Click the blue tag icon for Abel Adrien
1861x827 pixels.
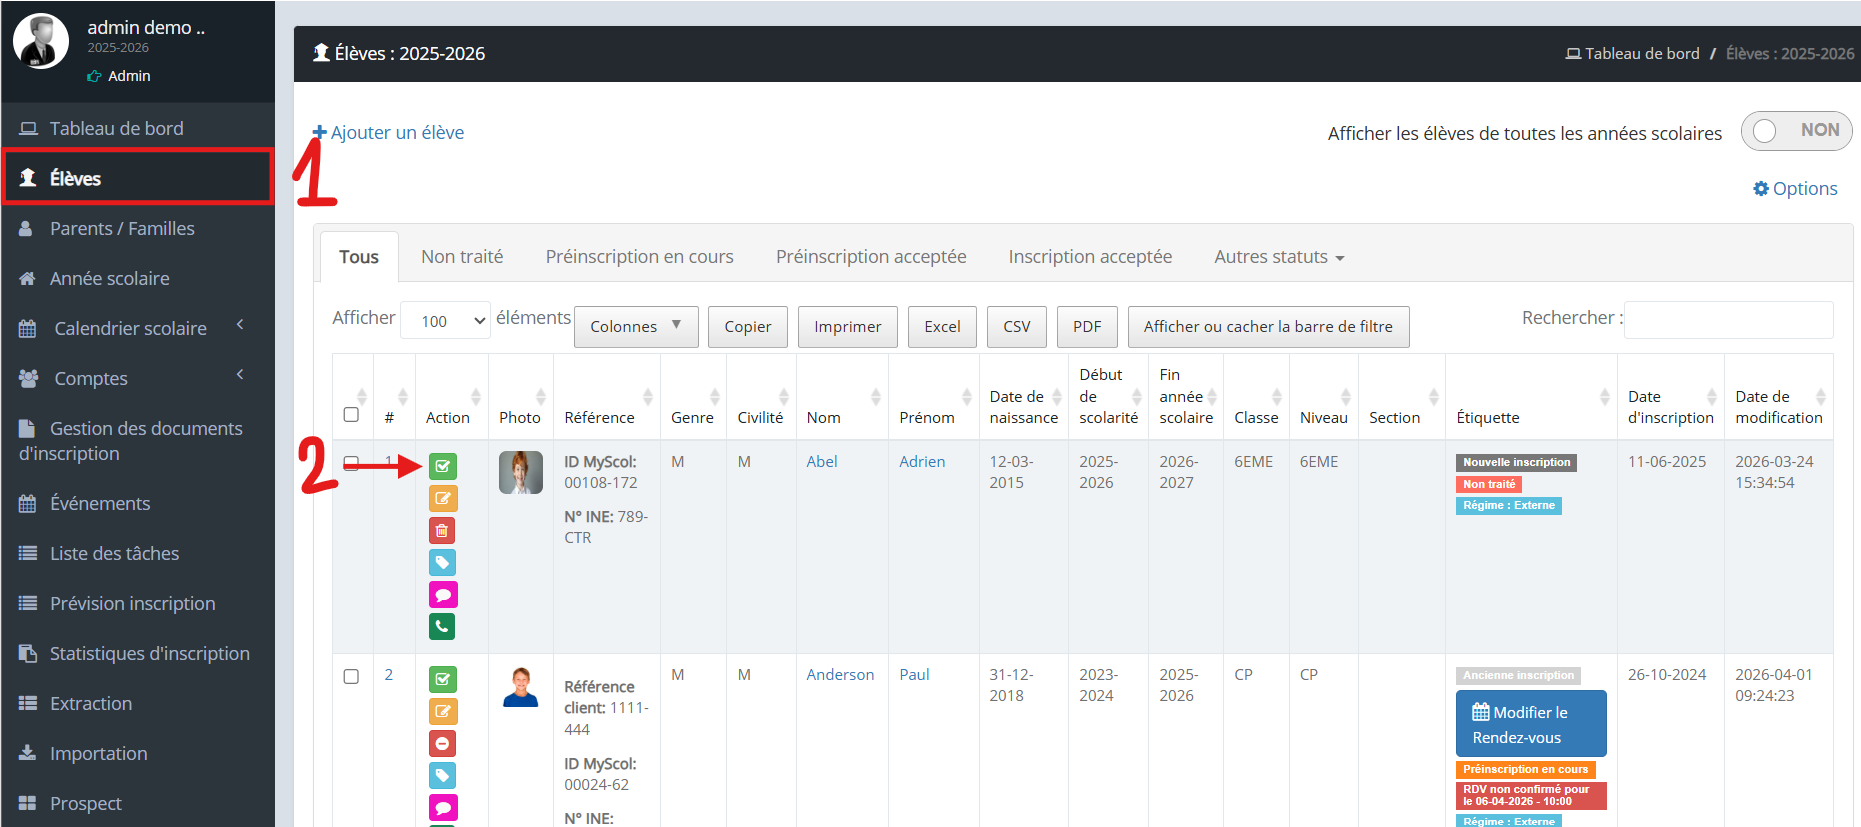tap(442, 562)
